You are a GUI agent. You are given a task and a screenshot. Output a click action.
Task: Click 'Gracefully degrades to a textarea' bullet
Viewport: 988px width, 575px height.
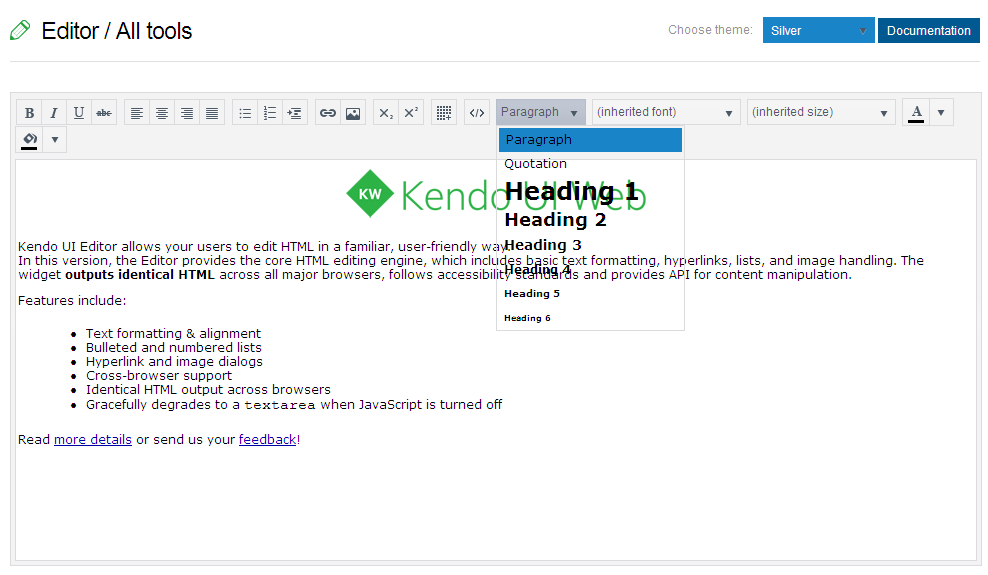pos(294,404)
